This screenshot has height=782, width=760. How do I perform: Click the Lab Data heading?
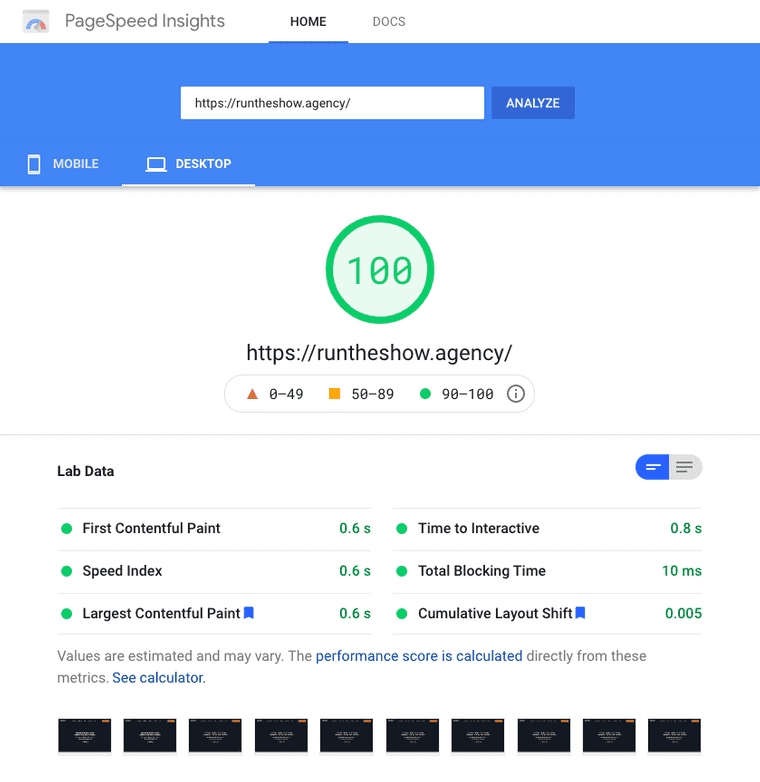pyautogui.click(x=85, y=471)
